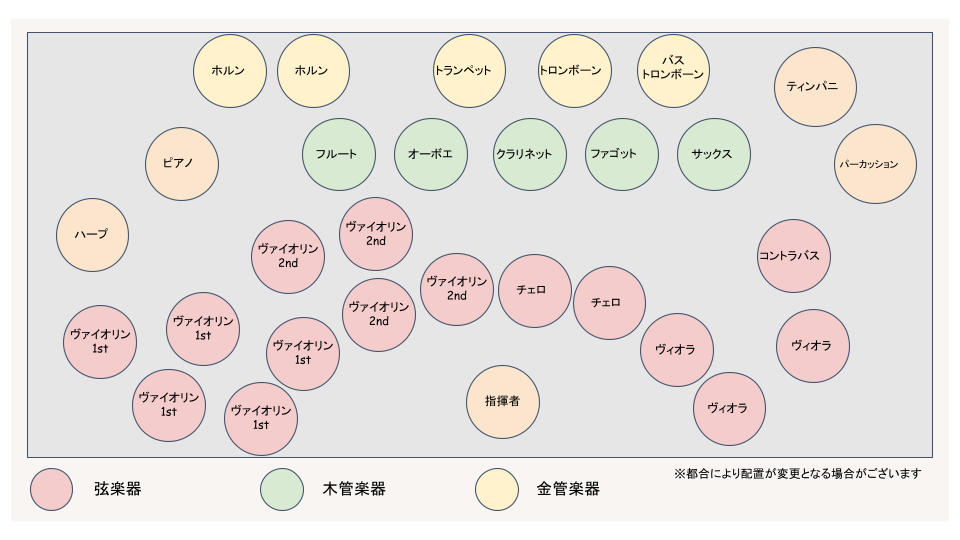Select the ハープ circle
The width and height of the screenshot is (960, 540).
click(x=92, y=235)
